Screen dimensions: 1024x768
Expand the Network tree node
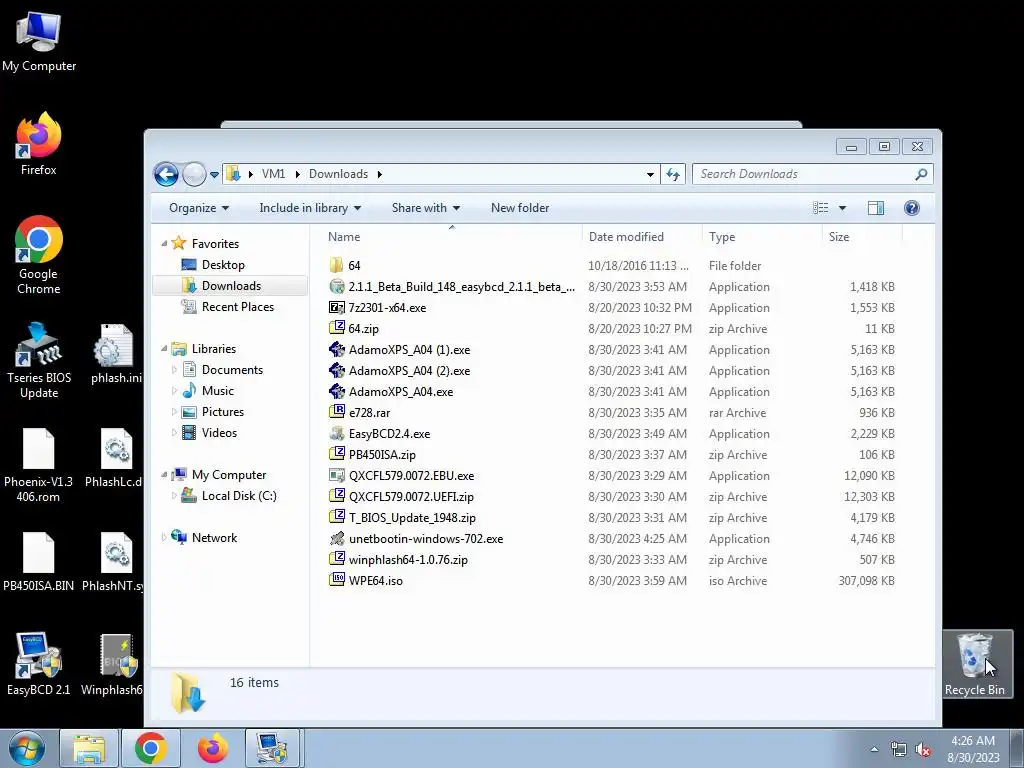pos(164,537)
